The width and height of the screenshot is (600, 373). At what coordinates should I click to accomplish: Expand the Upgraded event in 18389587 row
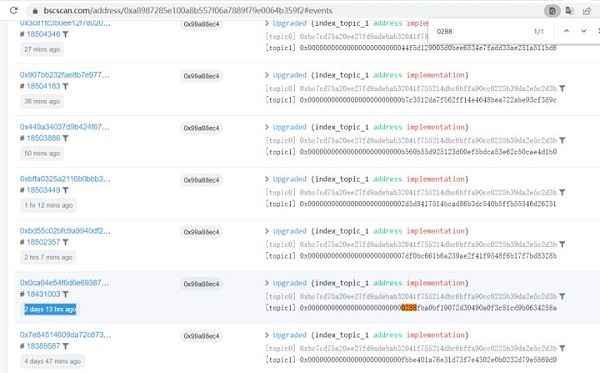pos(267,335)
